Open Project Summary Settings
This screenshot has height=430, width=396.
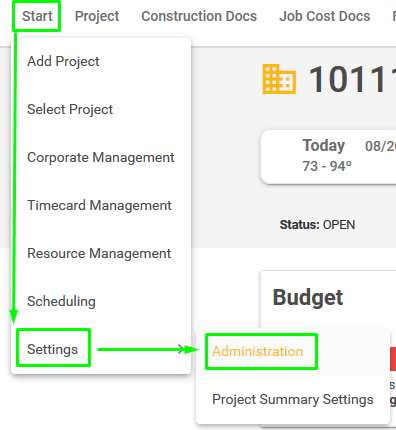click(x=293, y=399)
